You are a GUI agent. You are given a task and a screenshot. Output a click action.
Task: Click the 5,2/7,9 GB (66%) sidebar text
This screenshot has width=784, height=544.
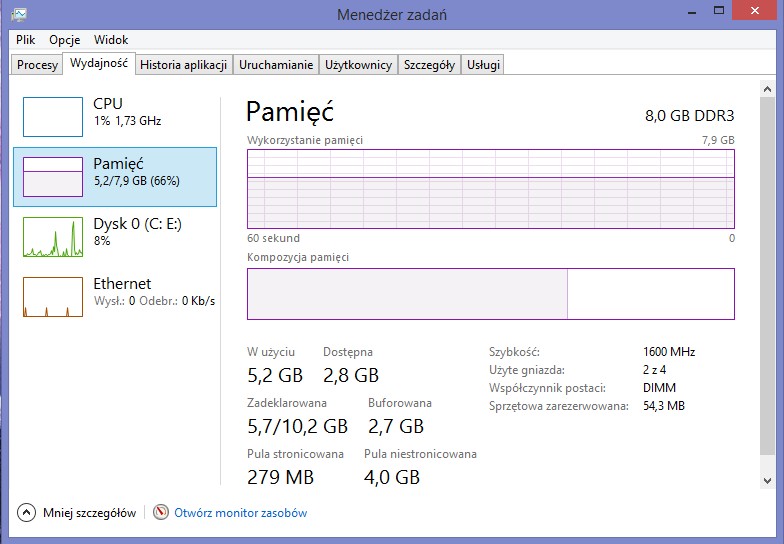point(136,181)
